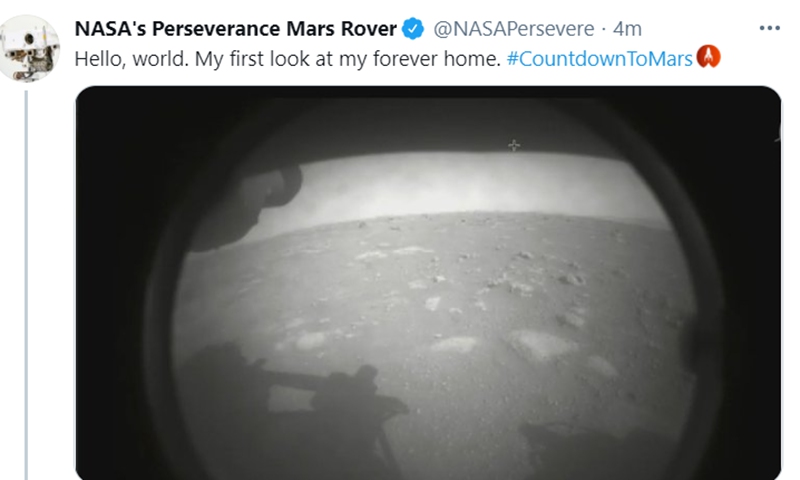Click the NASA's Perseverance Mars Rover display name
This screenshot has width=800, height=480.
[236, 29]
